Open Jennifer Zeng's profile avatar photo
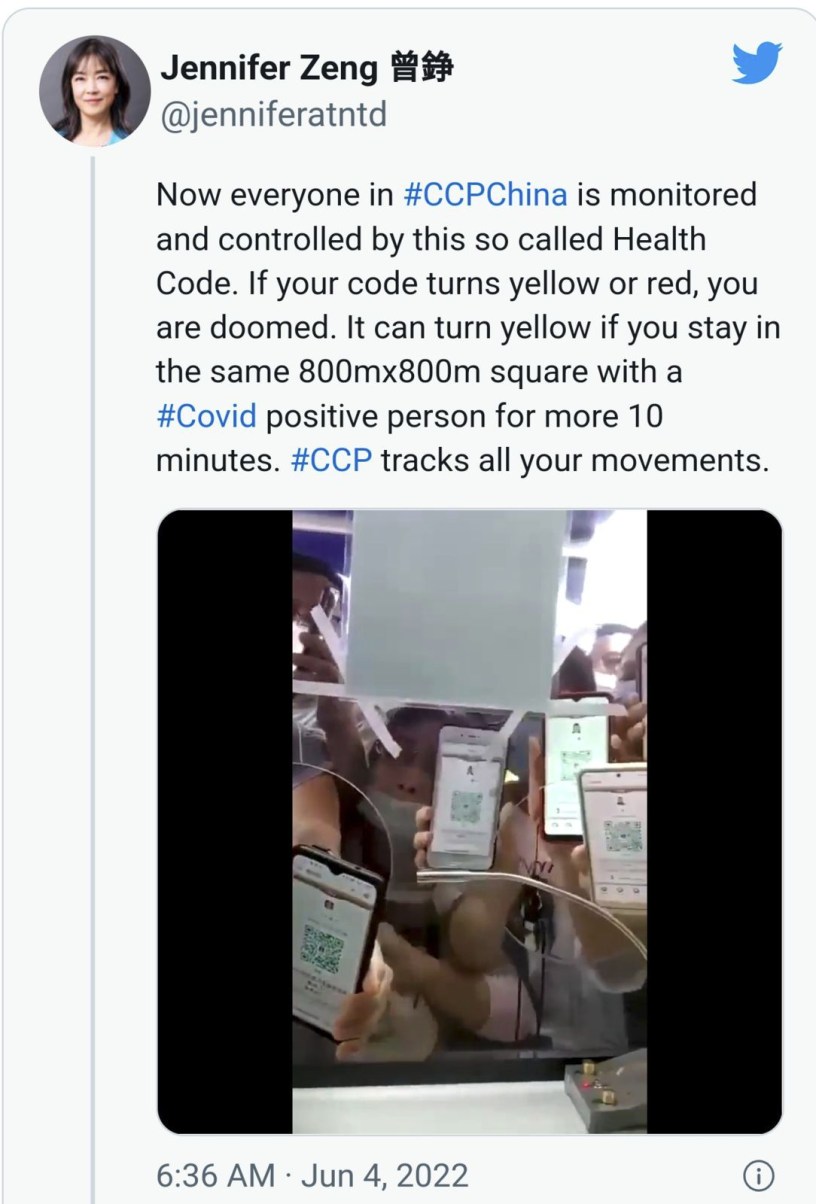 (x=87, y=93)
